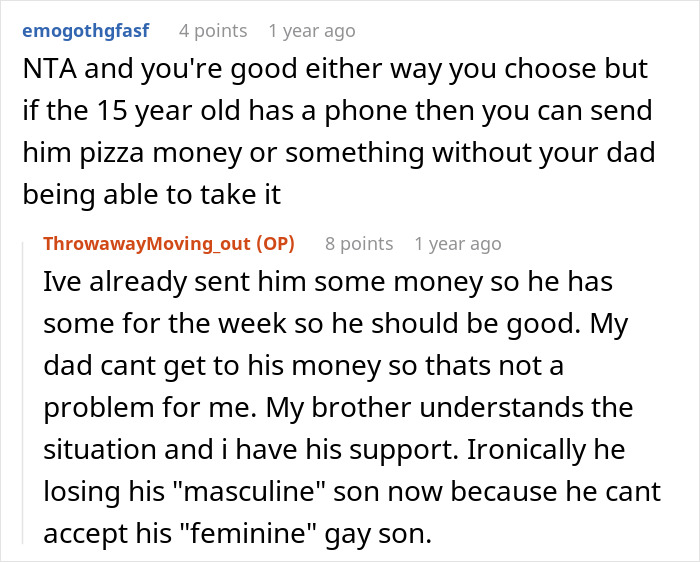Click the OP reply's "1 year ago" timestamp
The height and width of the screenshot is (562, 700).
click(457, 244)
